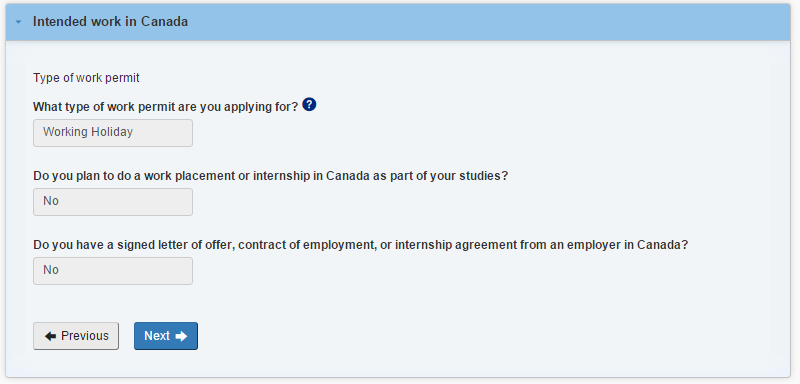The height and width of the screenshot is (384, 800).
Task: Click the blue header bar of the section
Action: click(398, 22)
